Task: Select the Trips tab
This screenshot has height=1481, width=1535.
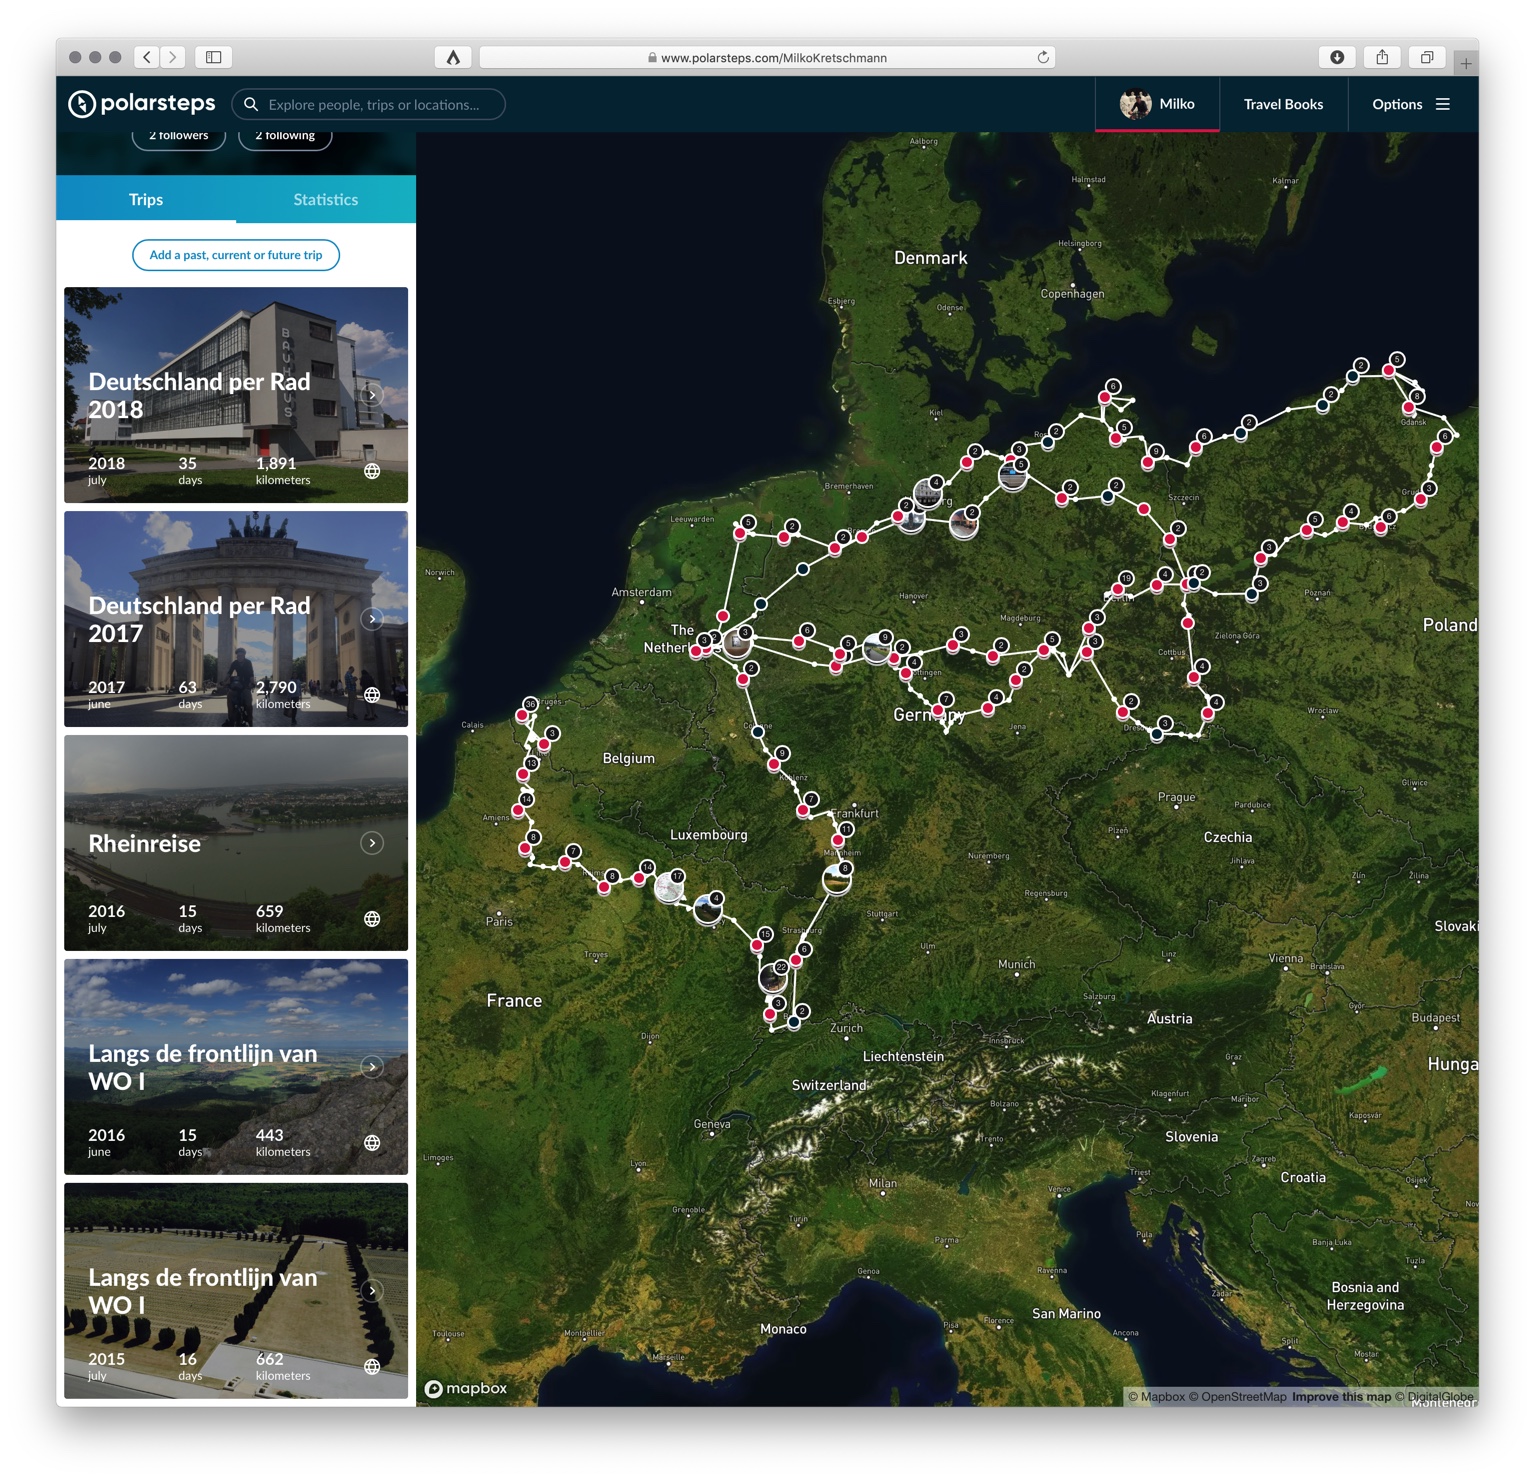Action: click(x=146, y=200)
